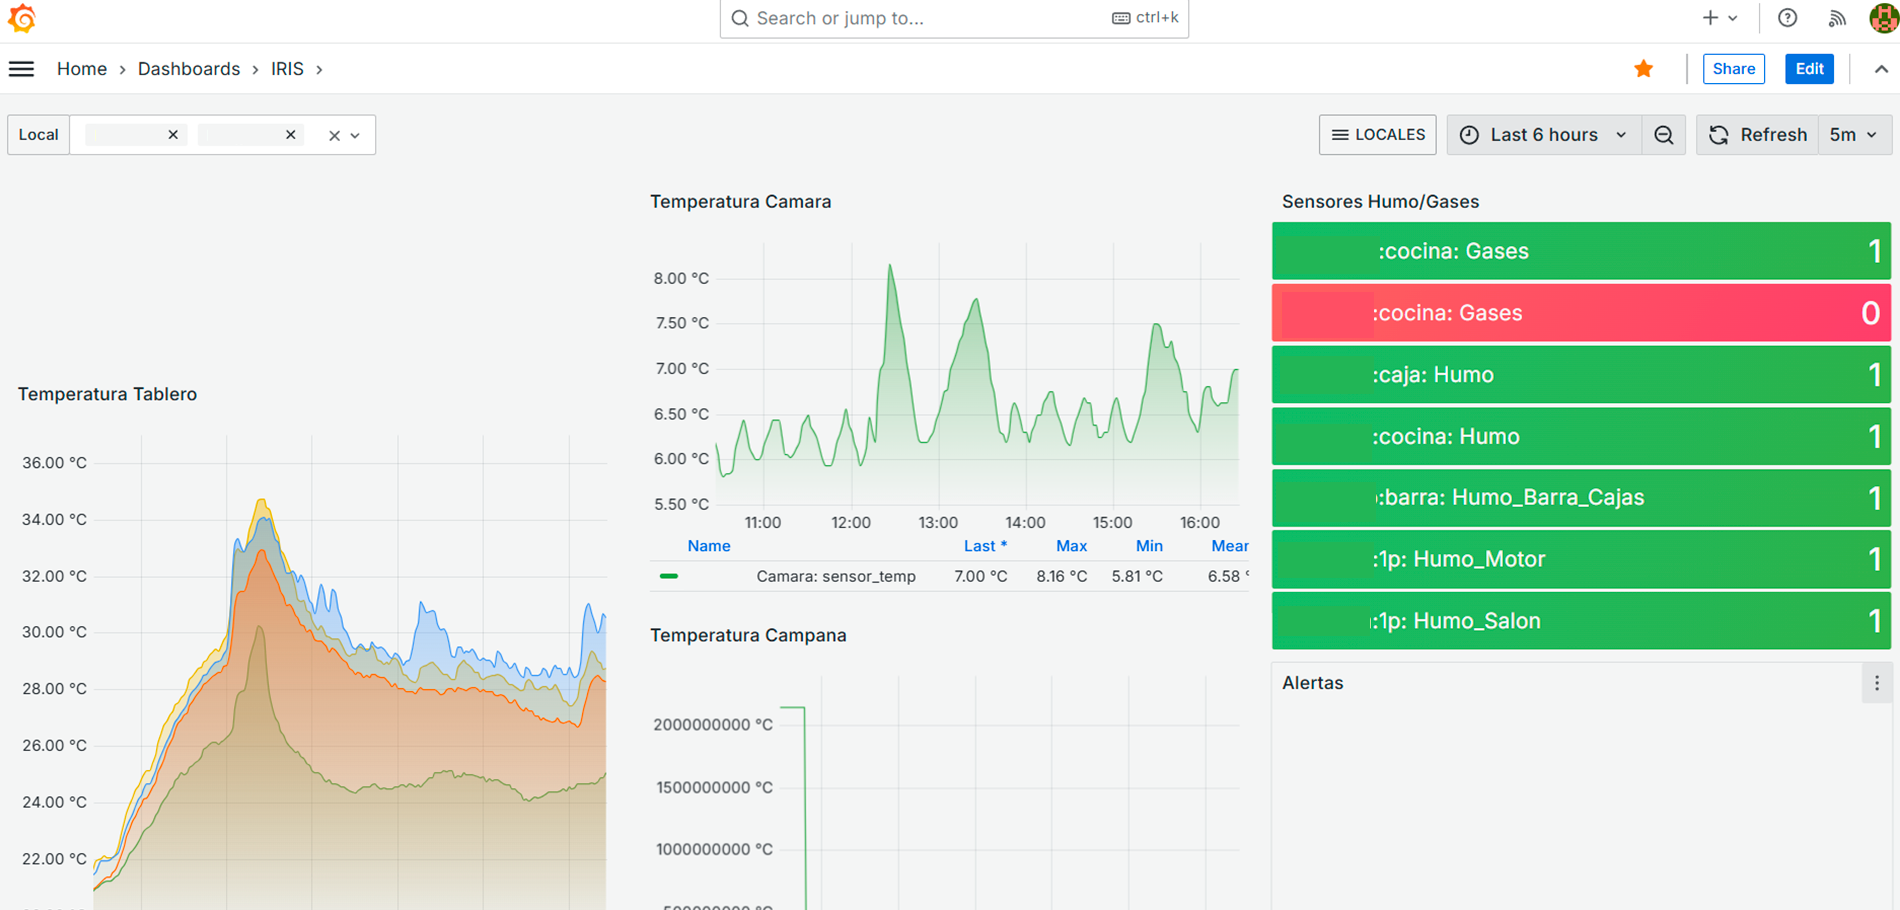The image size is (1900, 910).
Task: Unstar the IRIS dashboard
Action: pyautogui.click(x=1643, y=69)
